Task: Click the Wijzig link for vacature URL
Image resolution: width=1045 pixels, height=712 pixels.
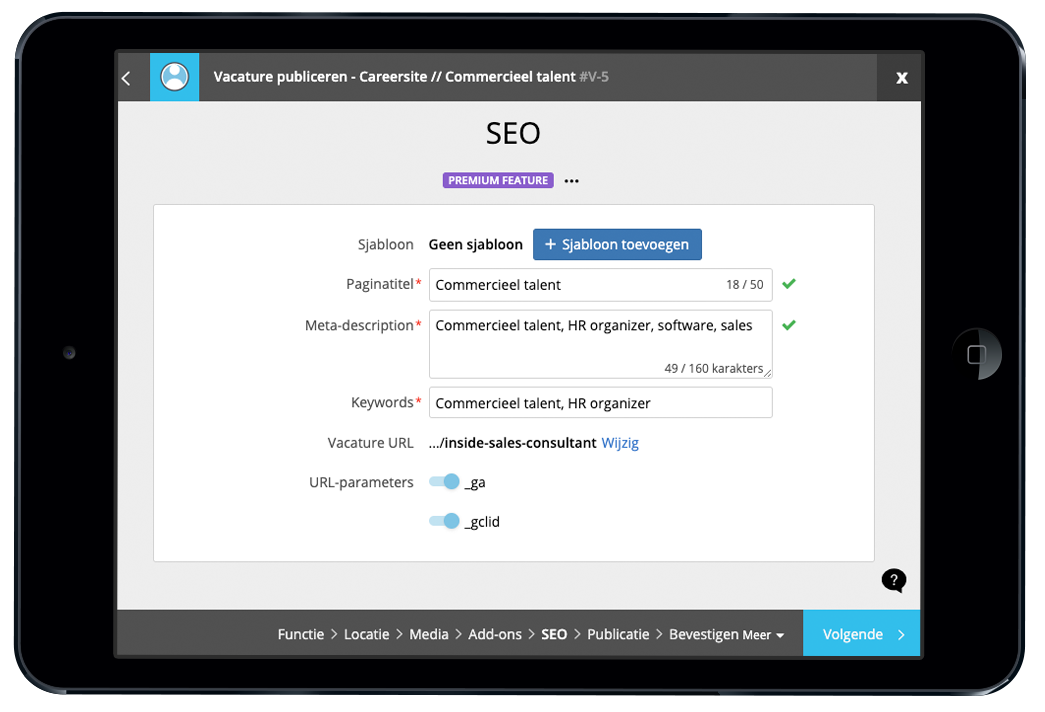Action: pos(620,443)
